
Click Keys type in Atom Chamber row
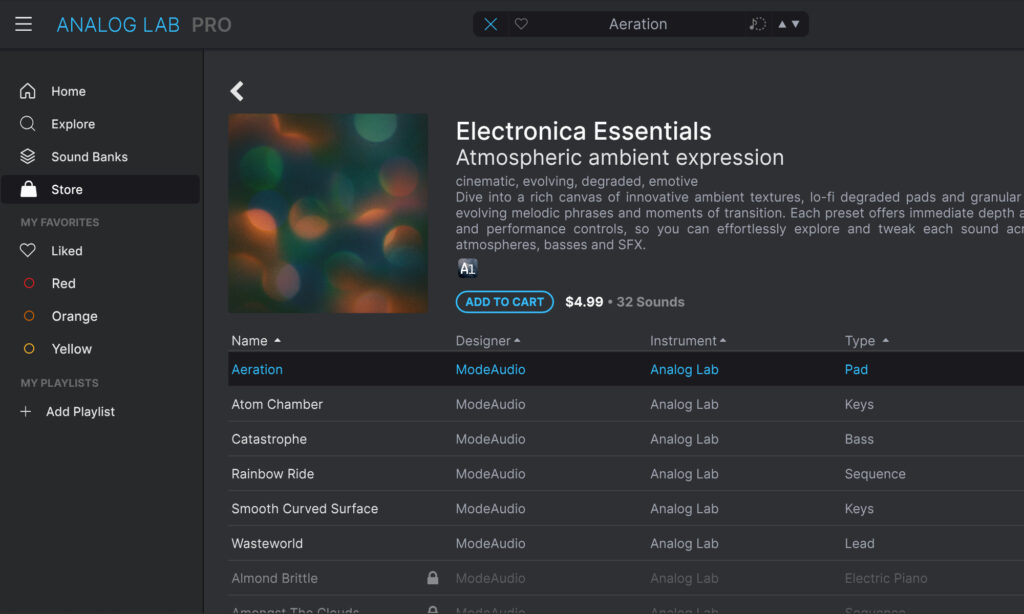click(x=859, y=404)
